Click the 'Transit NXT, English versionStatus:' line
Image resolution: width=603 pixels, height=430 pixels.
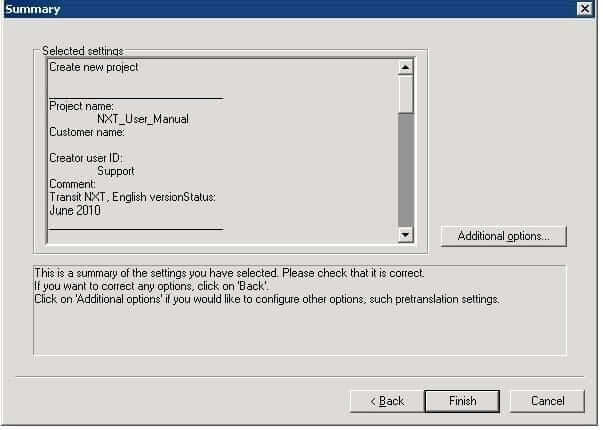[x=132, y=197]
